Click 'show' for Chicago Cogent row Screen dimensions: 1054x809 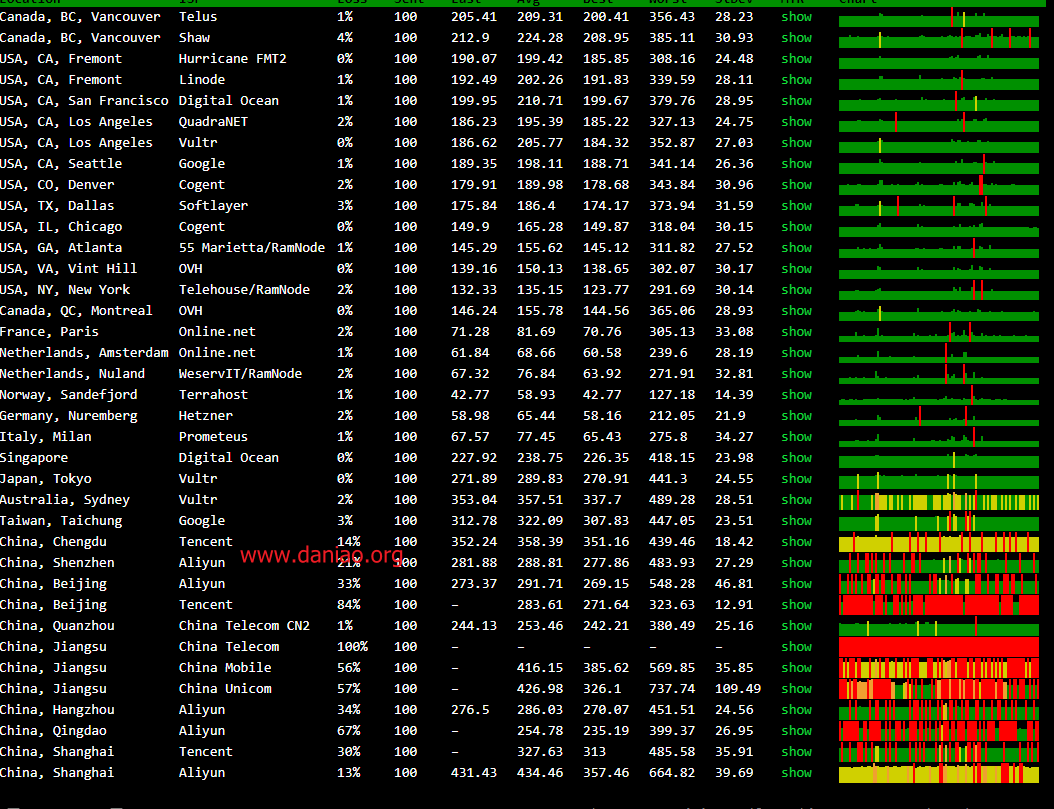(797, 226)
